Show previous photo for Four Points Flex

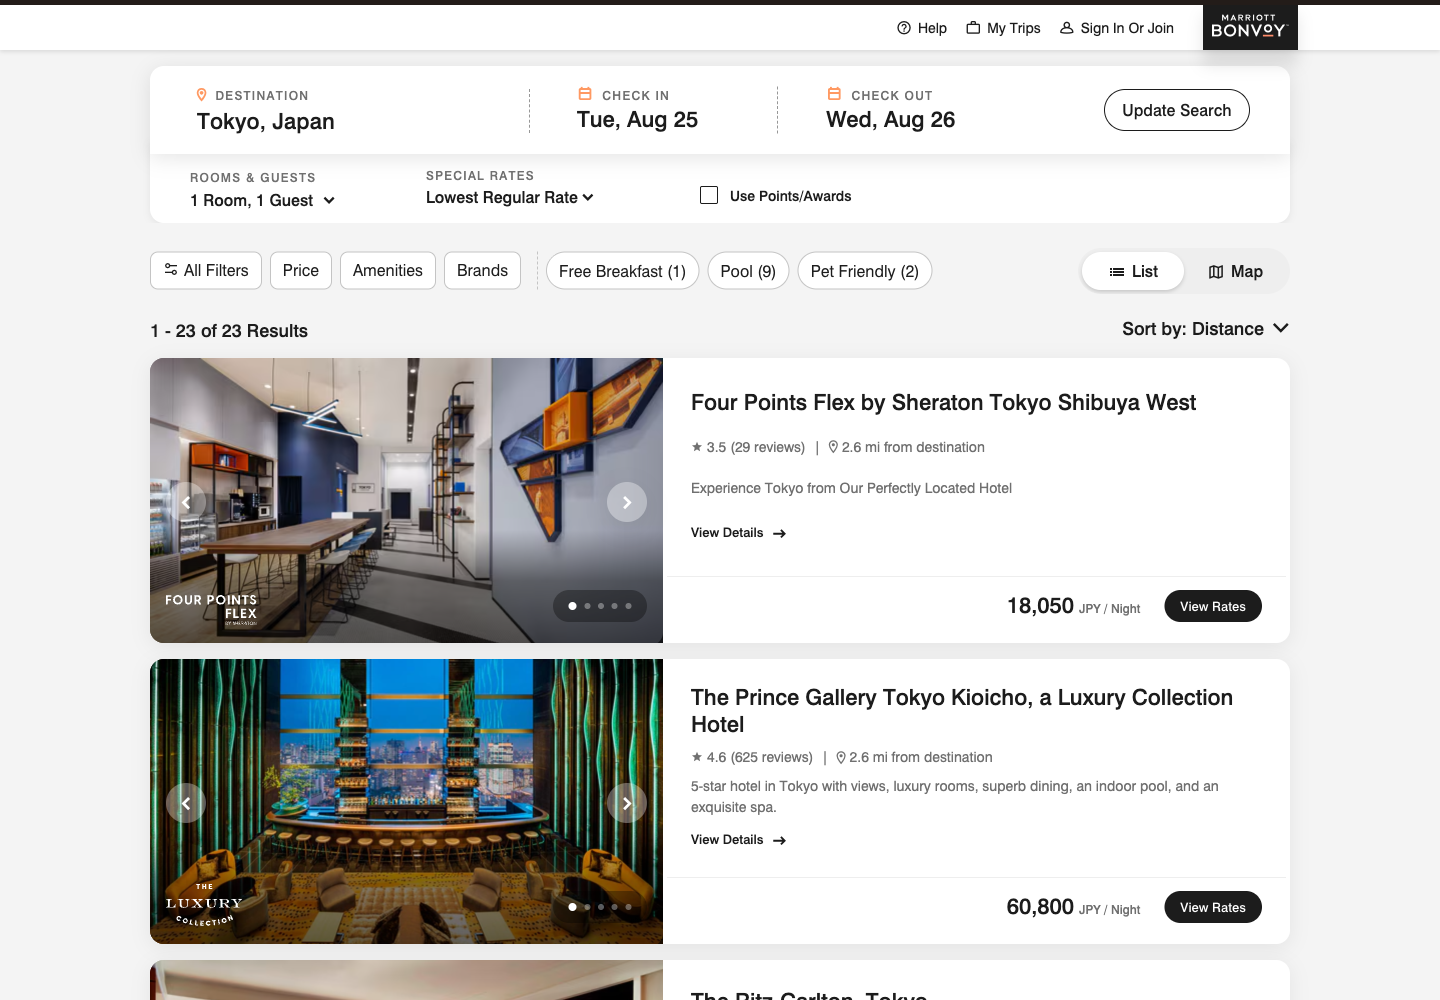coord(186,502)
